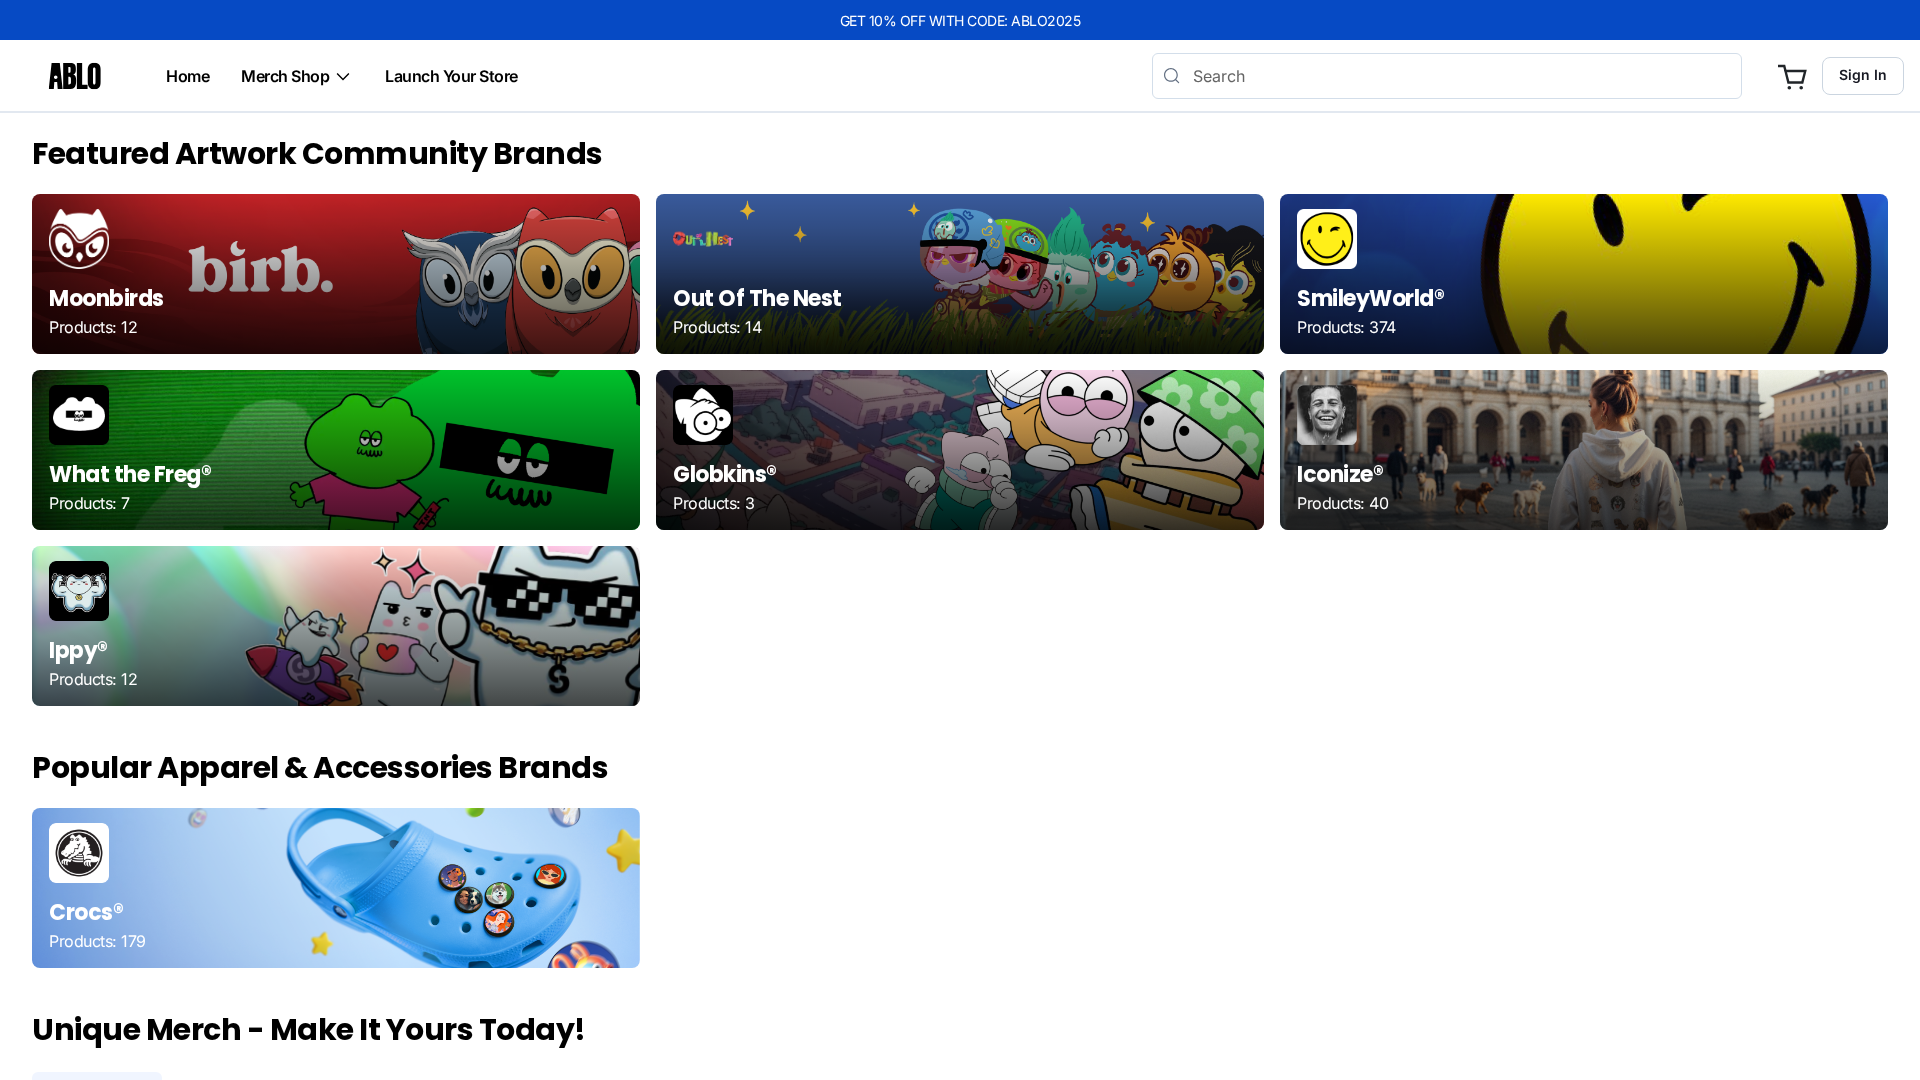Click the What the Freg logo icon

tap(79, 415)
